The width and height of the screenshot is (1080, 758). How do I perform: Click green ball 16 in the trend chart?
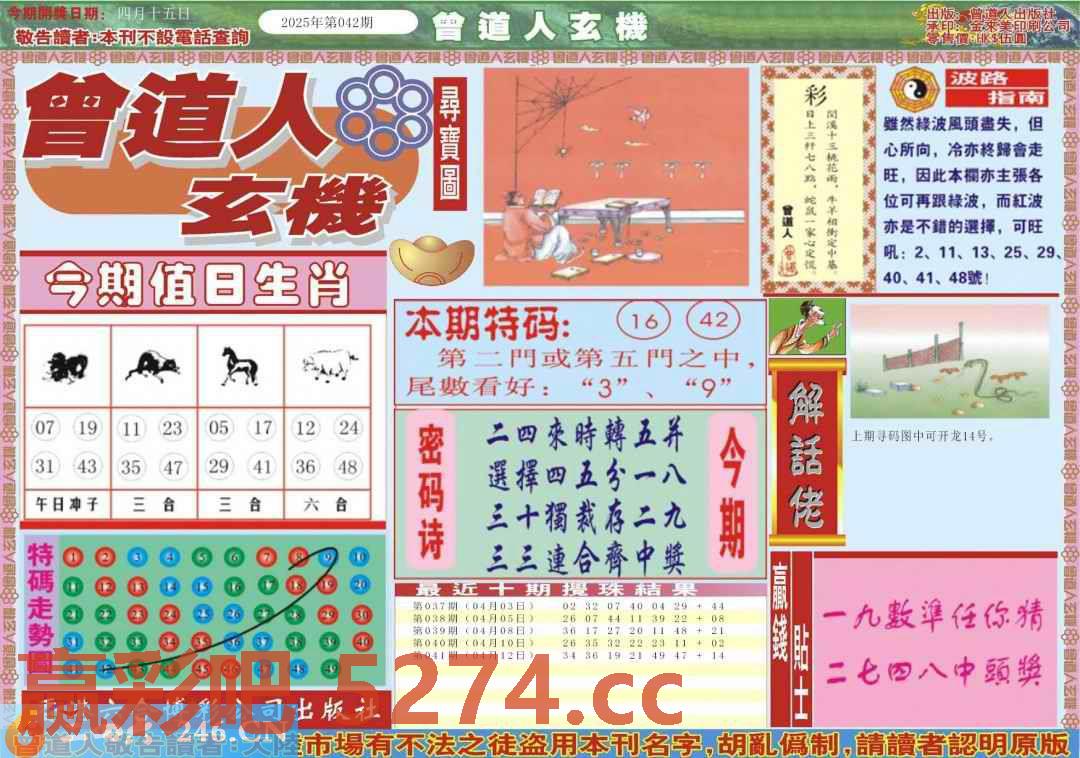point(234,587)
